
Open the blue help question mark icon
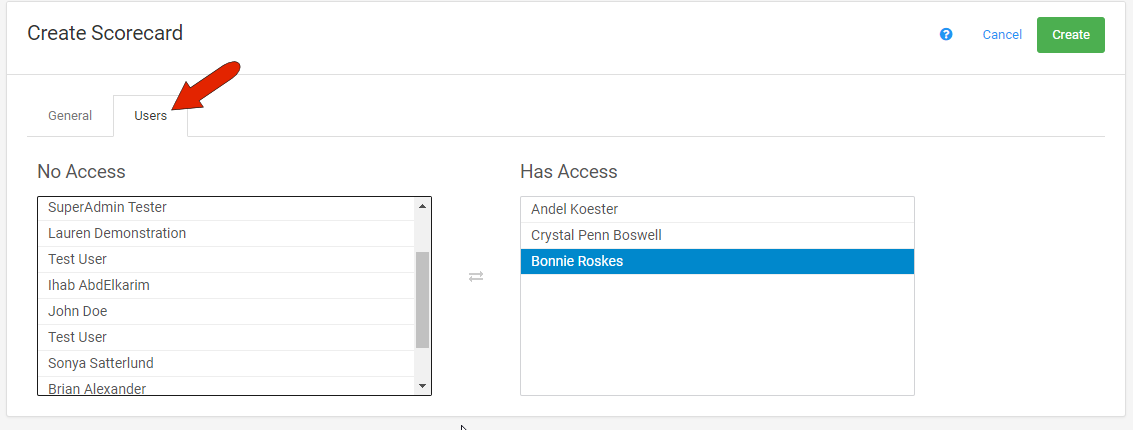[946, 35]
